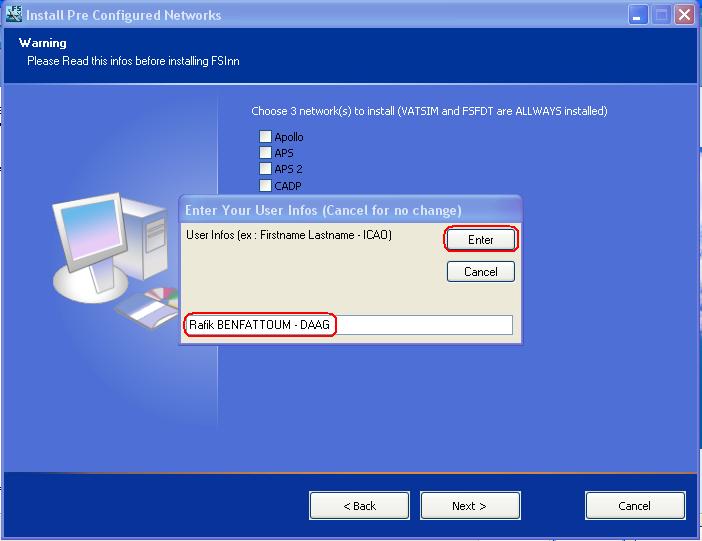
Task: Confirm user infos with the Enter button
Action: point(481,240)
